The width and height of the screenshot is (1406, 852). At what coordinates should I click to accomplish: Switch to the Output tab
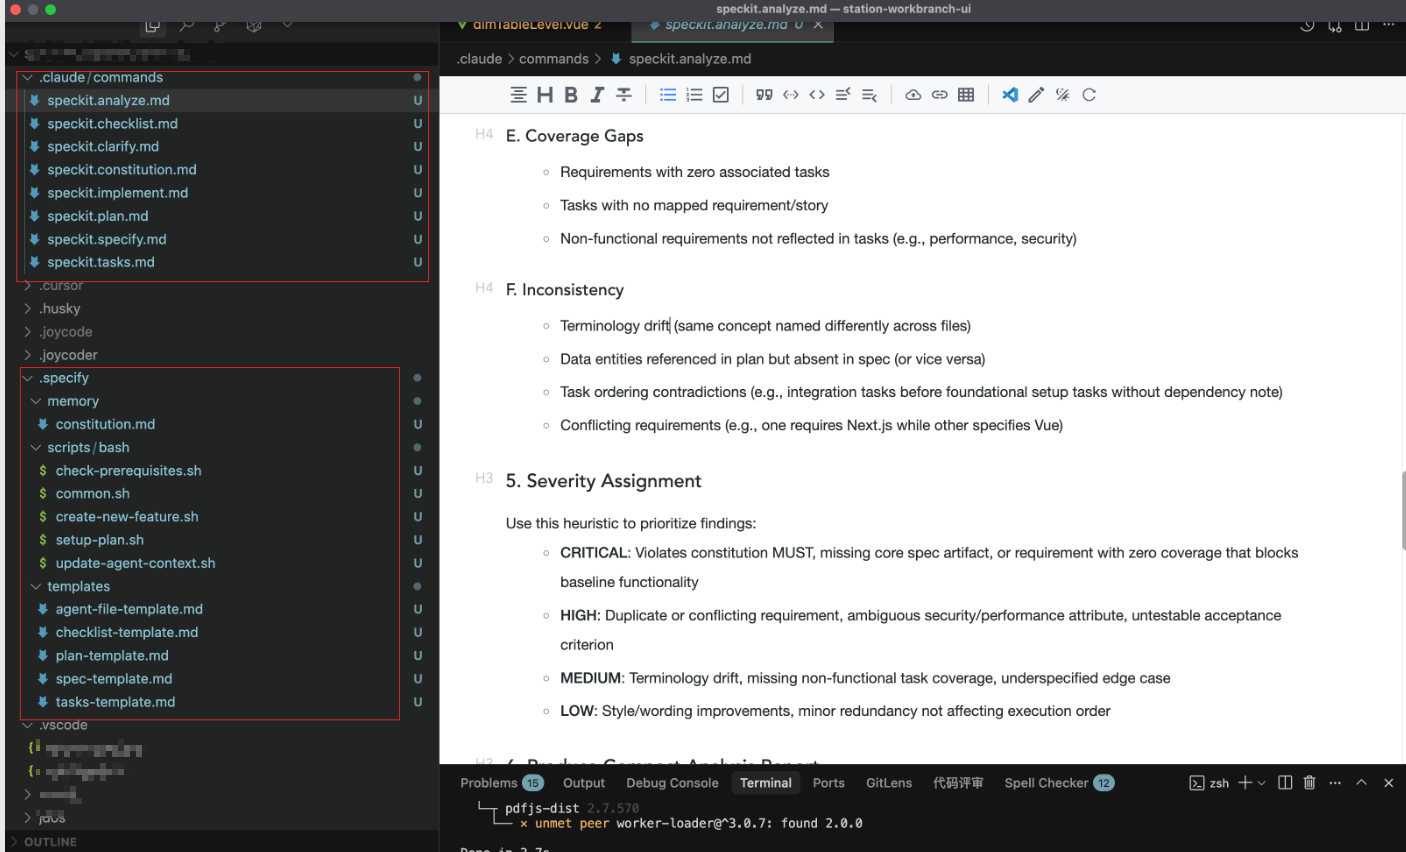584,783
